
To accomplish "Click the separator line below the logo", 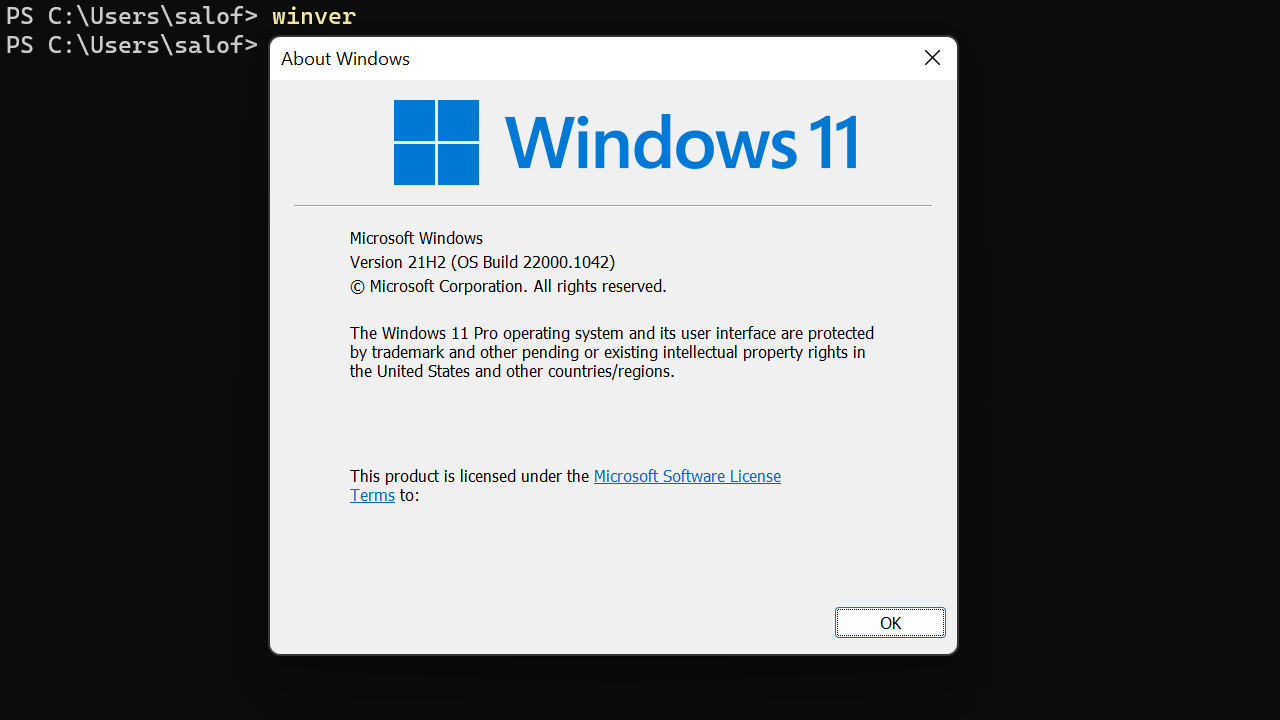I will 612,204.
